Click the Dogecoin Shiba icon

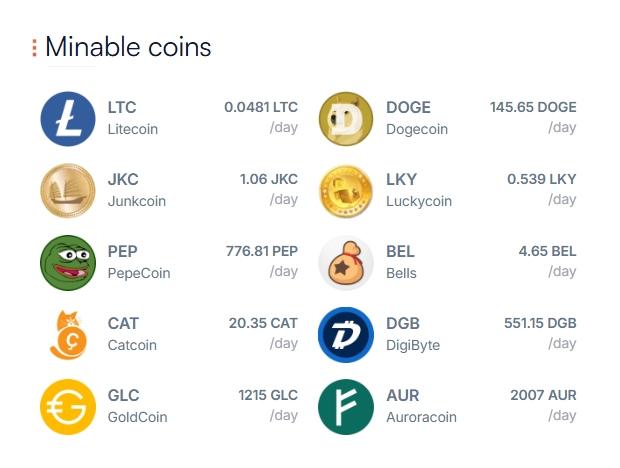pos(345,119)
